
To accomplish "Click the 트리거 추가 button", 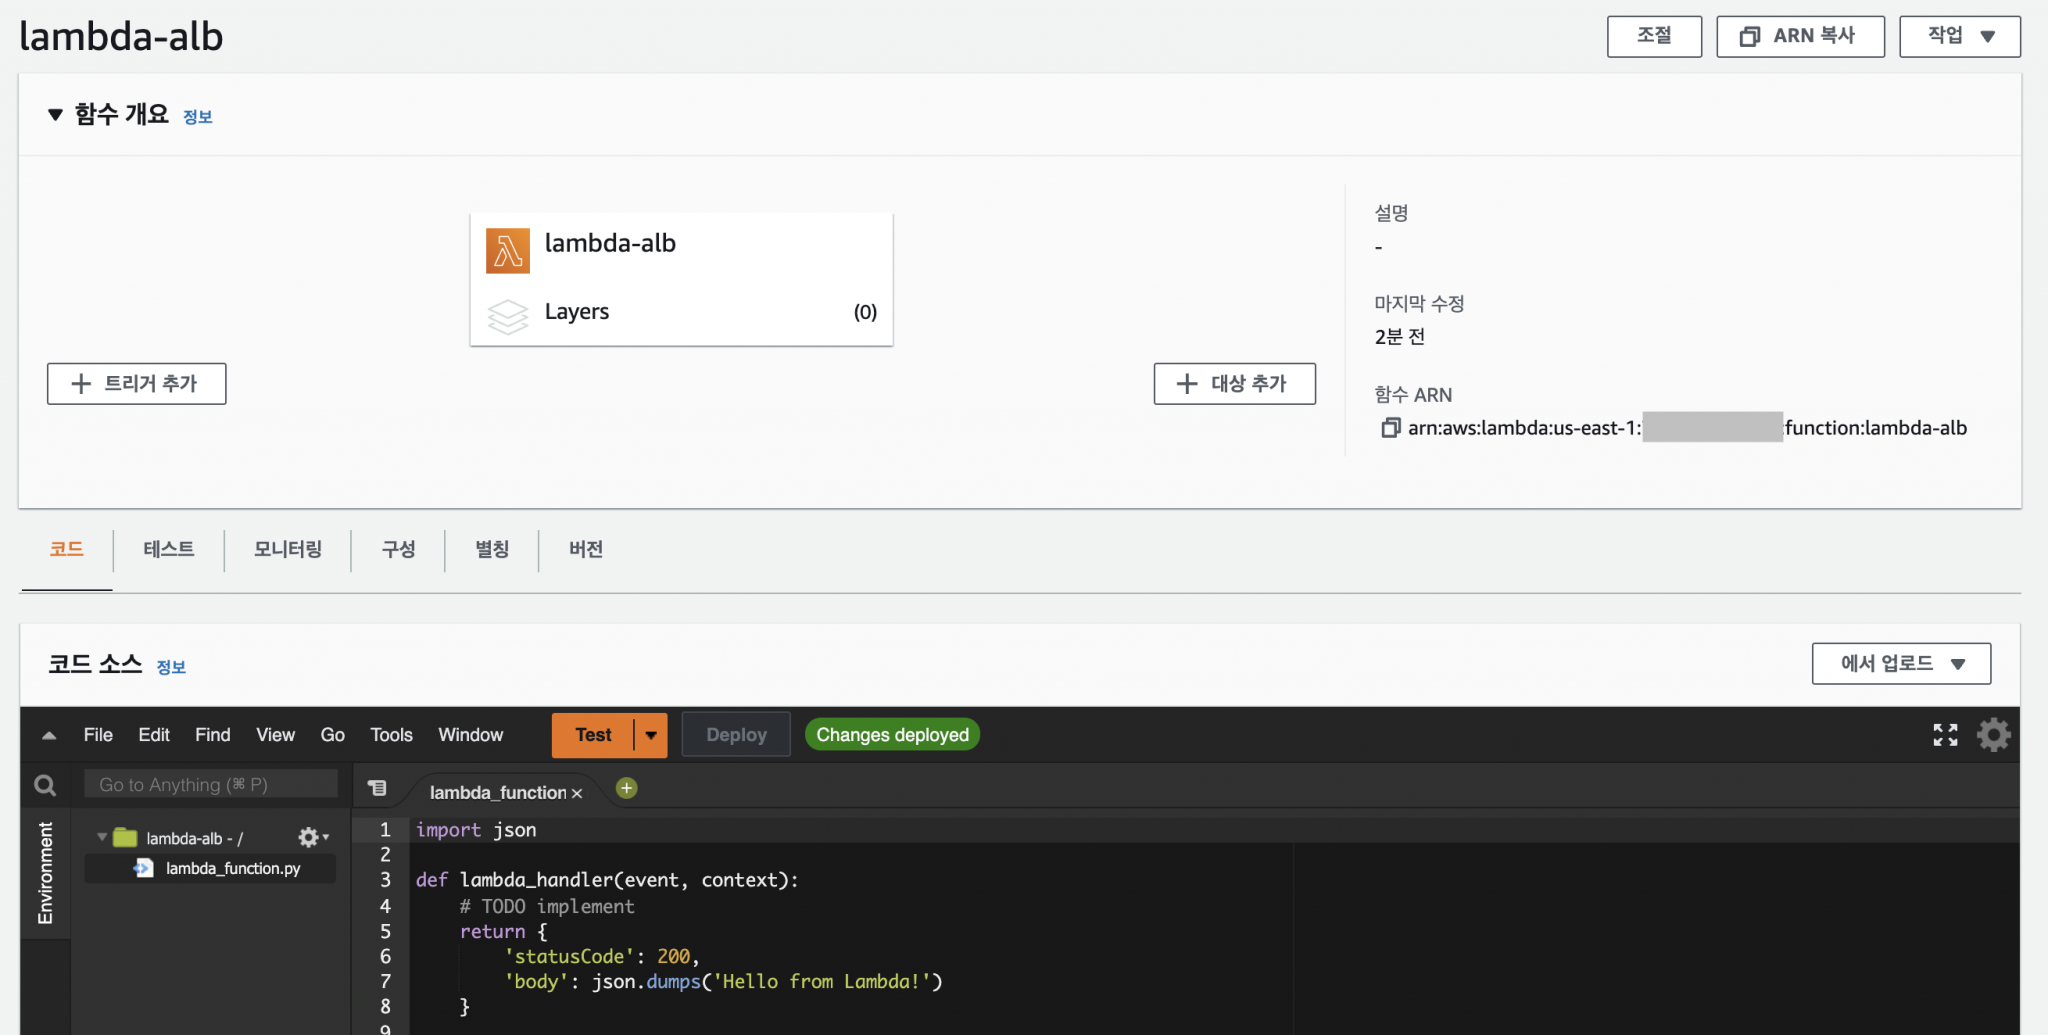I will point(136,383).
